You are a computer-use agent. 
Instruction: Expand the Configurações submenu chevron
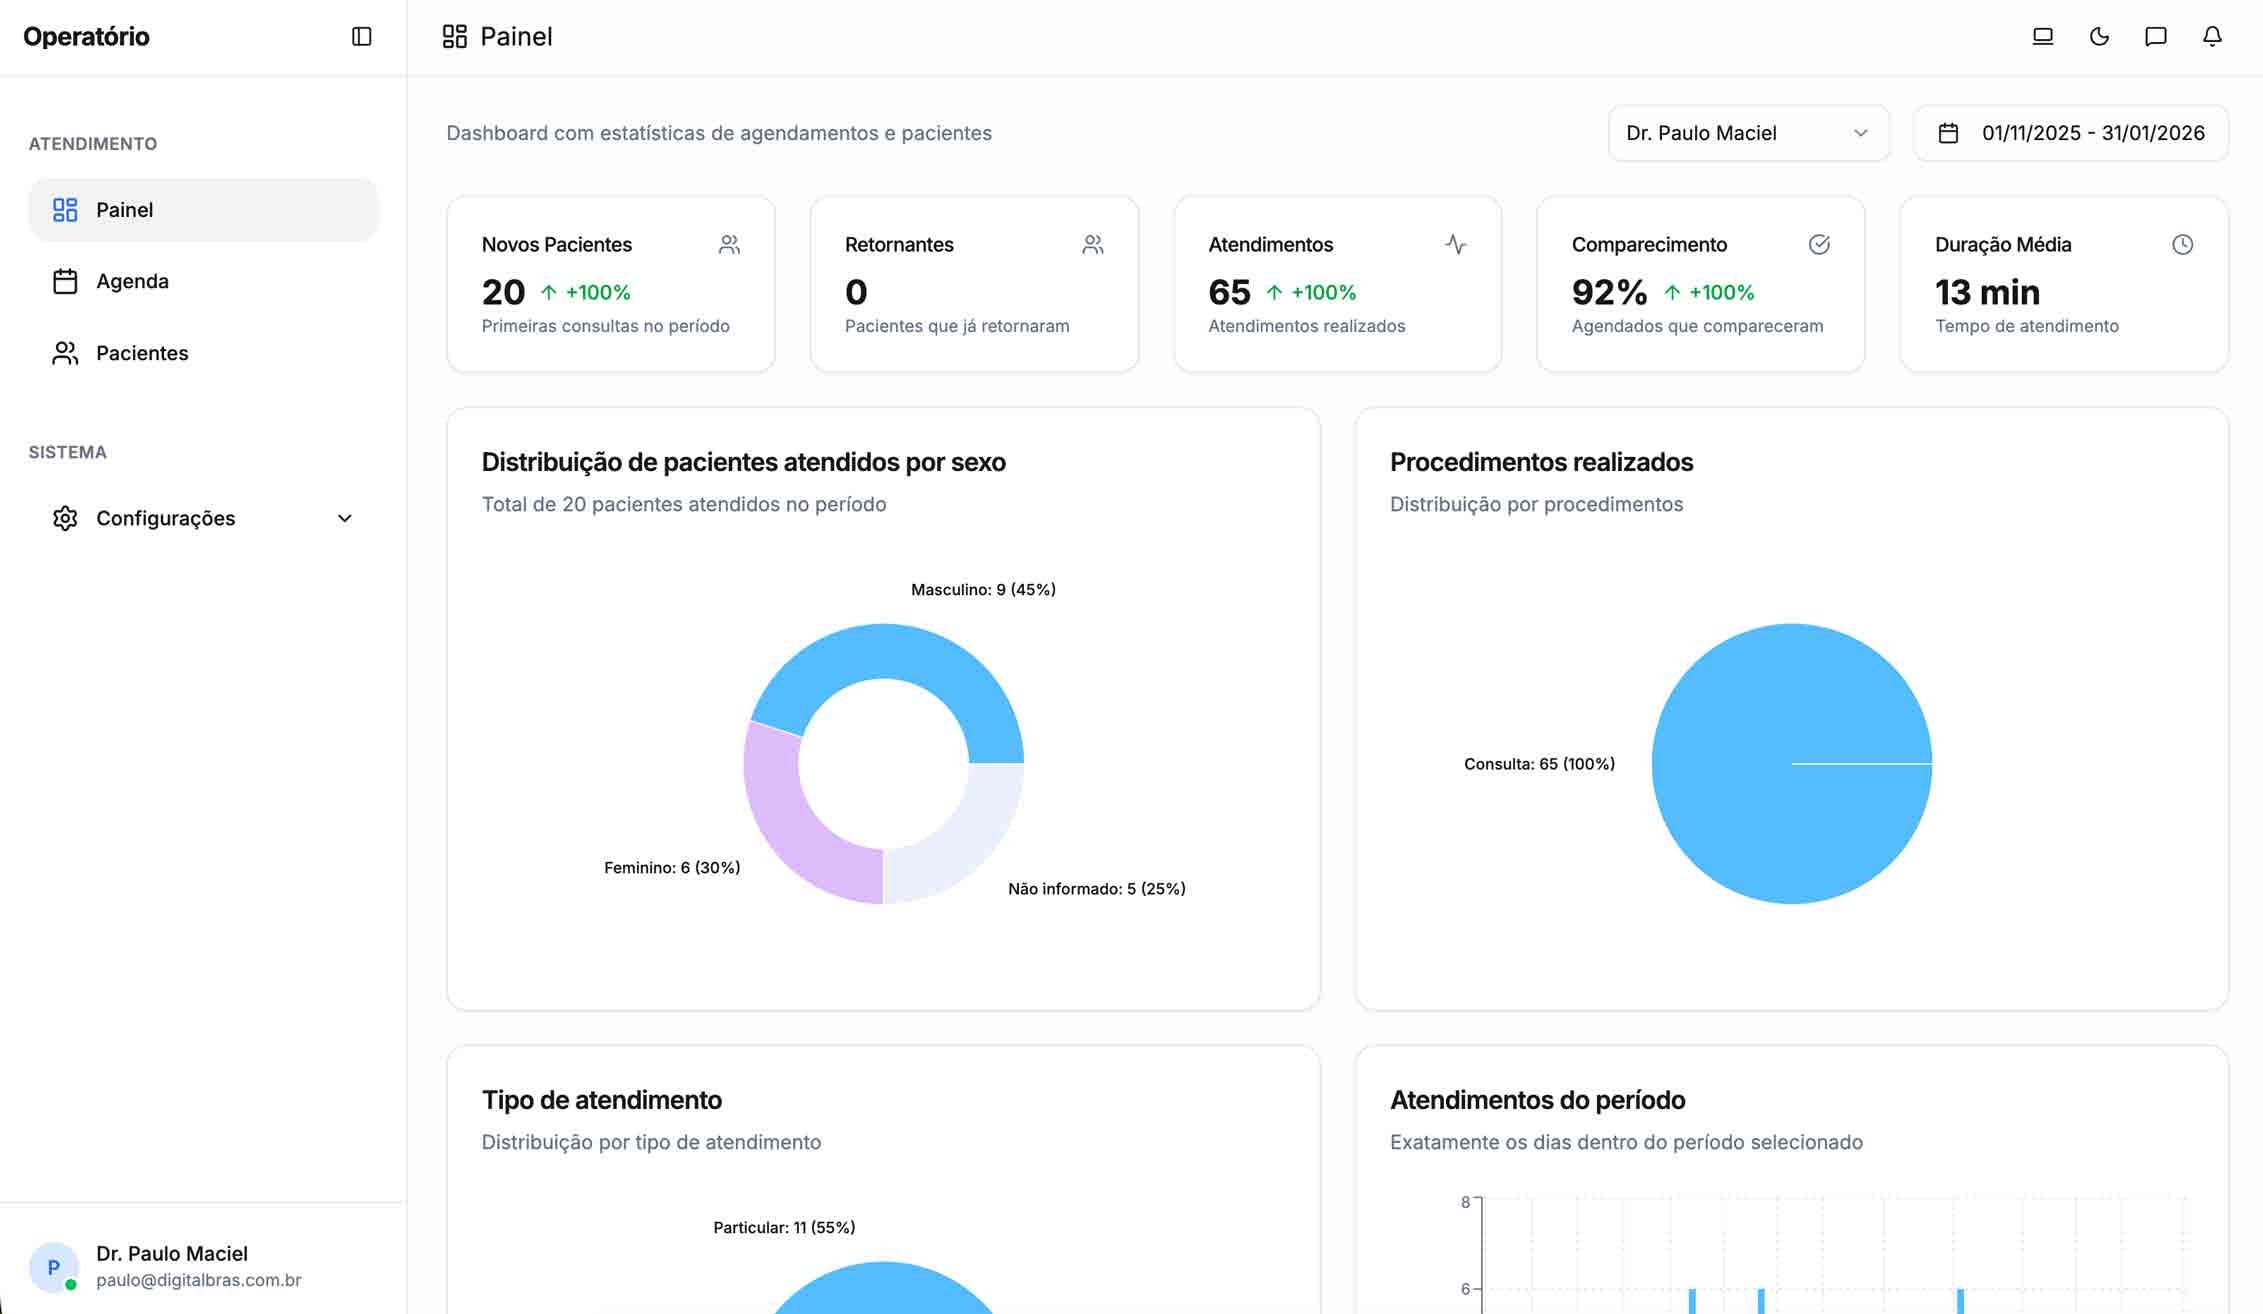tap(345, 518)
